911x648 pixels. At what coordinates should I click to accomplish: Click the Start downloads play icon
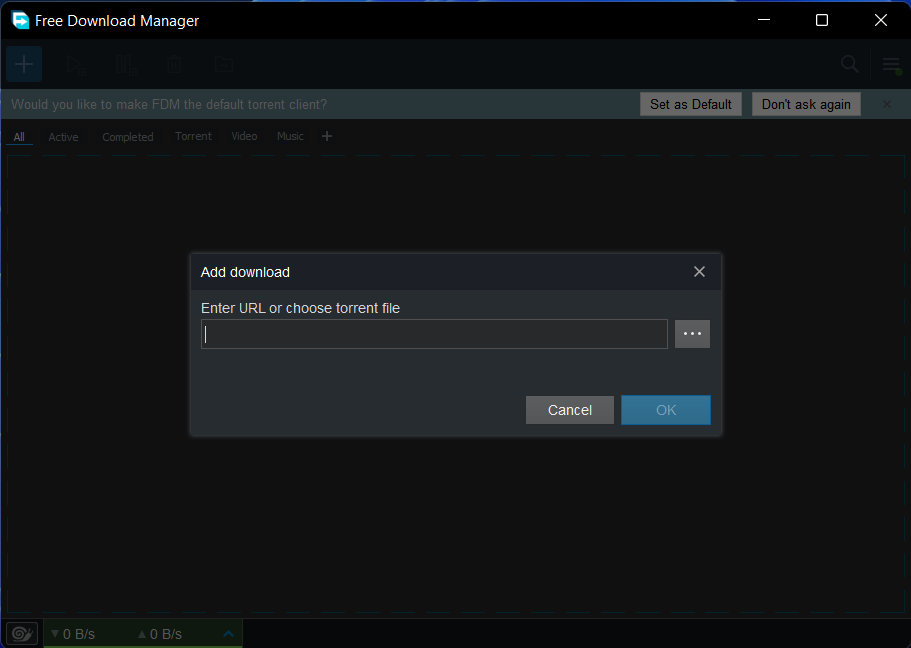click(76, 65)
